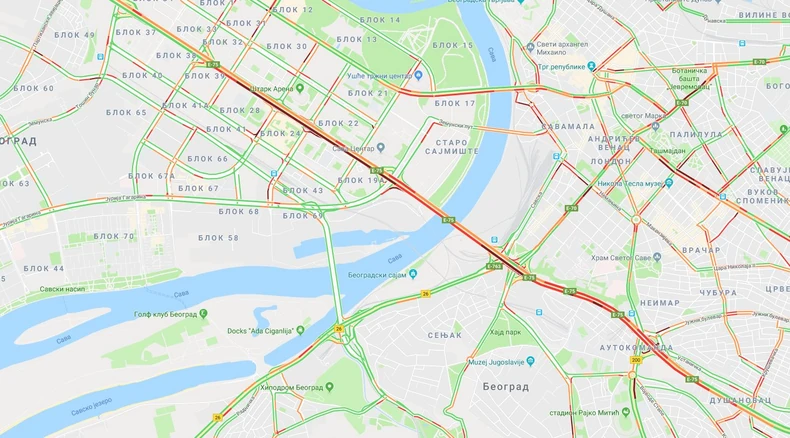
Task: Click the Хиподром Београд green marker
Action: tap(330, 387)
